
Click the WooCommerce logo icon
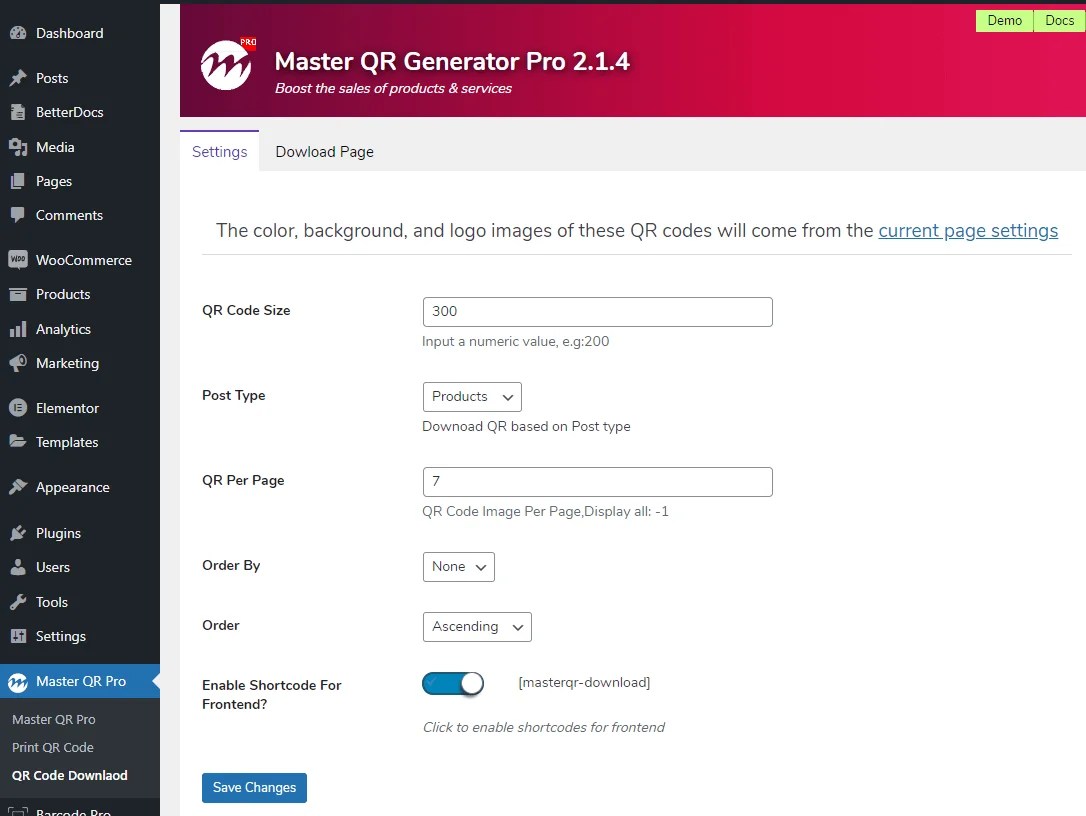pos(18,260)
